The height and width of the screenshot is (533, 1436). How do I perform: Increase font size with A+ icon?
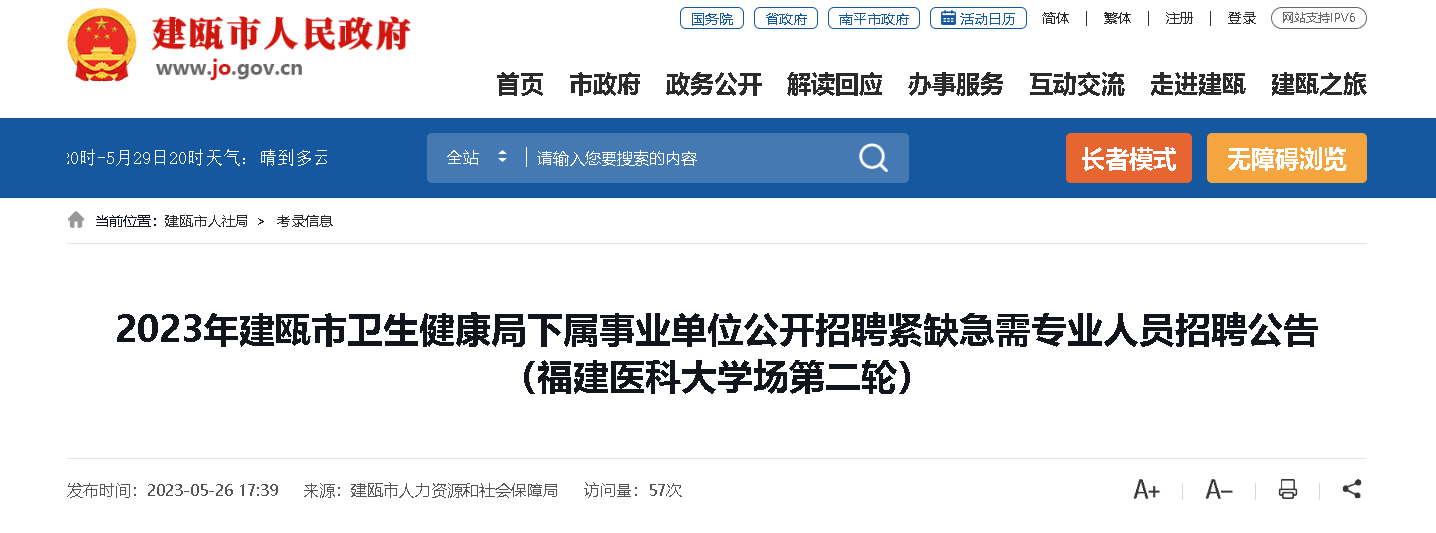[x=1146, y=490]
